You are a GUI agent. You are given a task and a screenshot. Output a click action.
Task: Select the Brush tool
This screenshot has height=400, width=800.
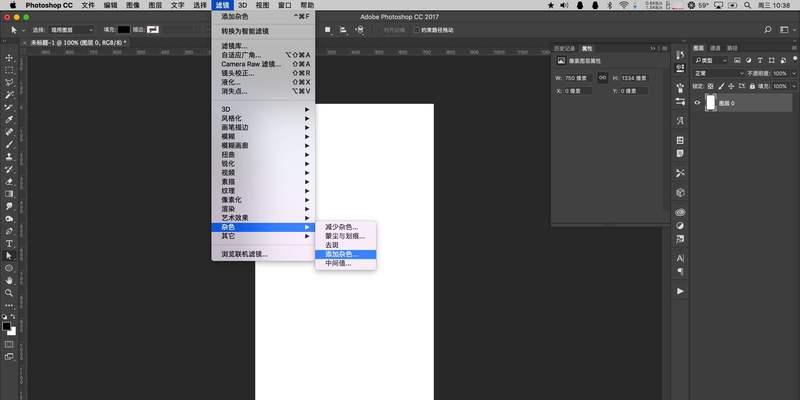9,144
